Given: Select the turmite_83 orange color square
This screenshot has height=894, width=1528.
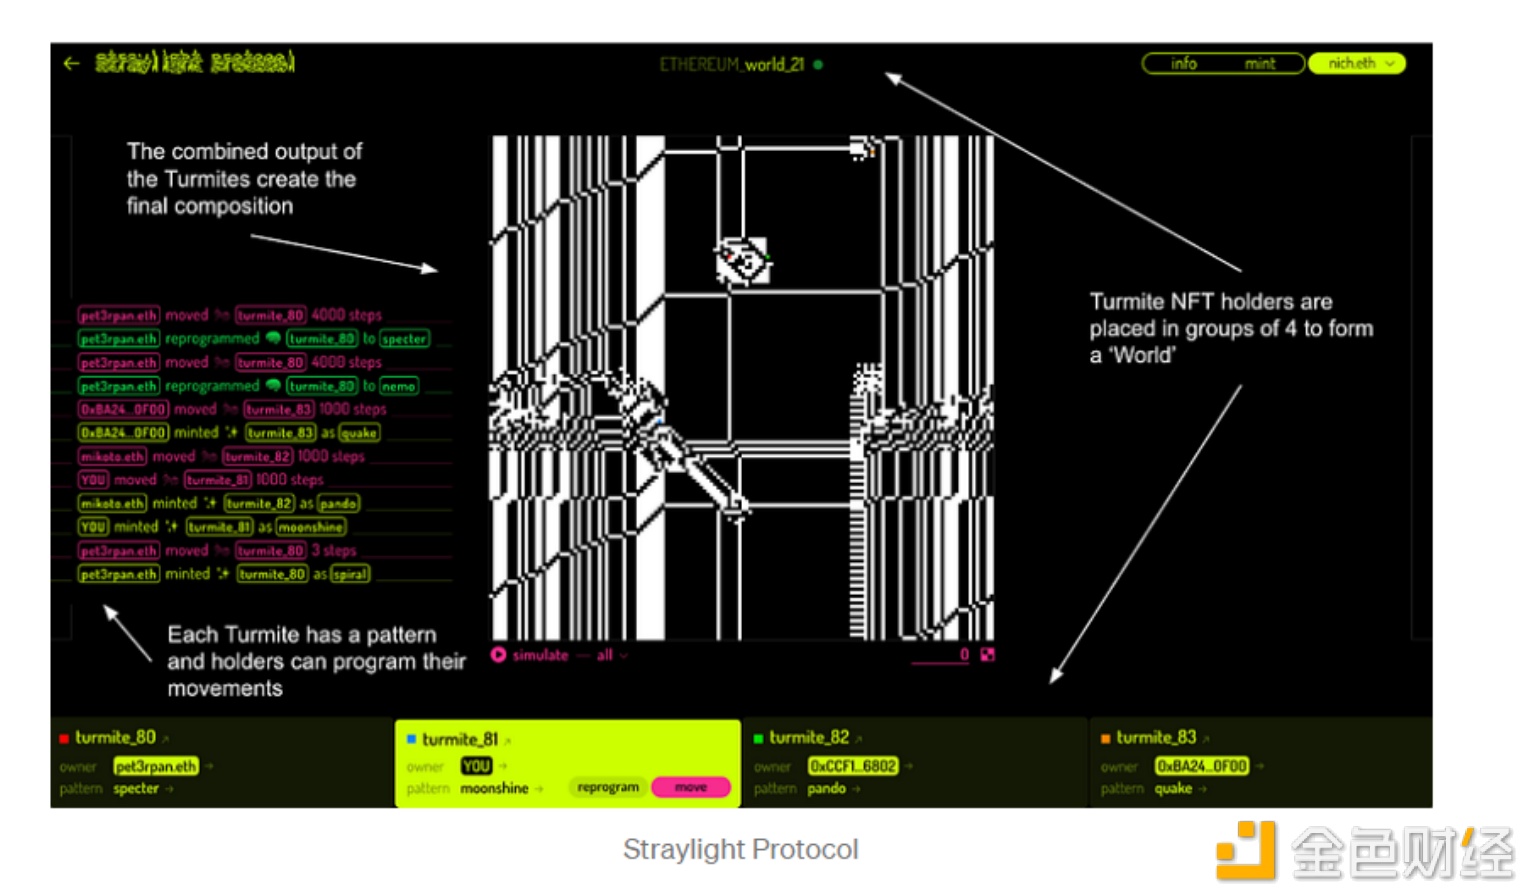Looking at the screenshot, I should coord(1106,739).
